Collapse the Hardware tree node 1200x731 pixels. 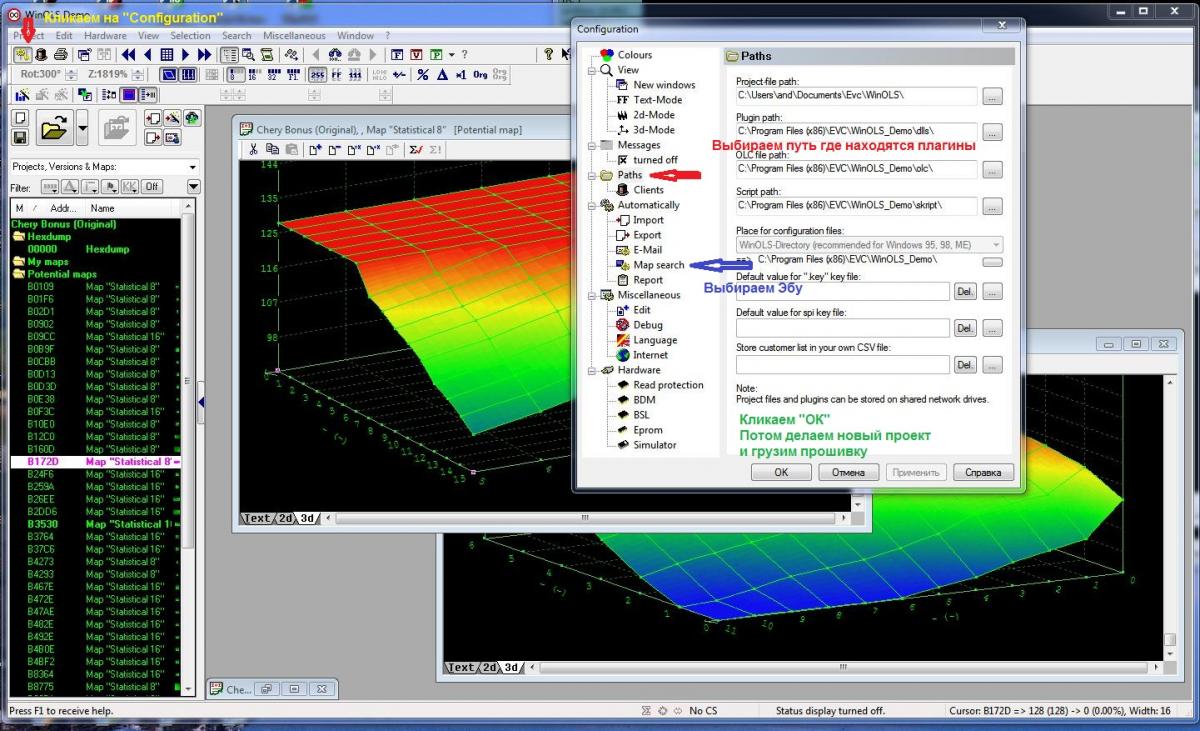[x=593, y=370]
